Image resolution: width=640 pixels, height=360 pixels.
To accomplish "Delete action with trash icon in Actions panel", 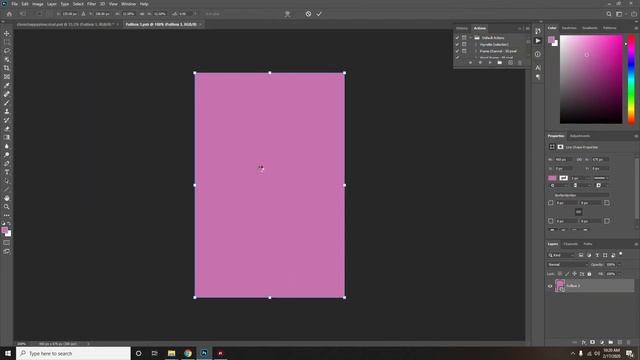I will pyautogui.click(x=520, y=63).
